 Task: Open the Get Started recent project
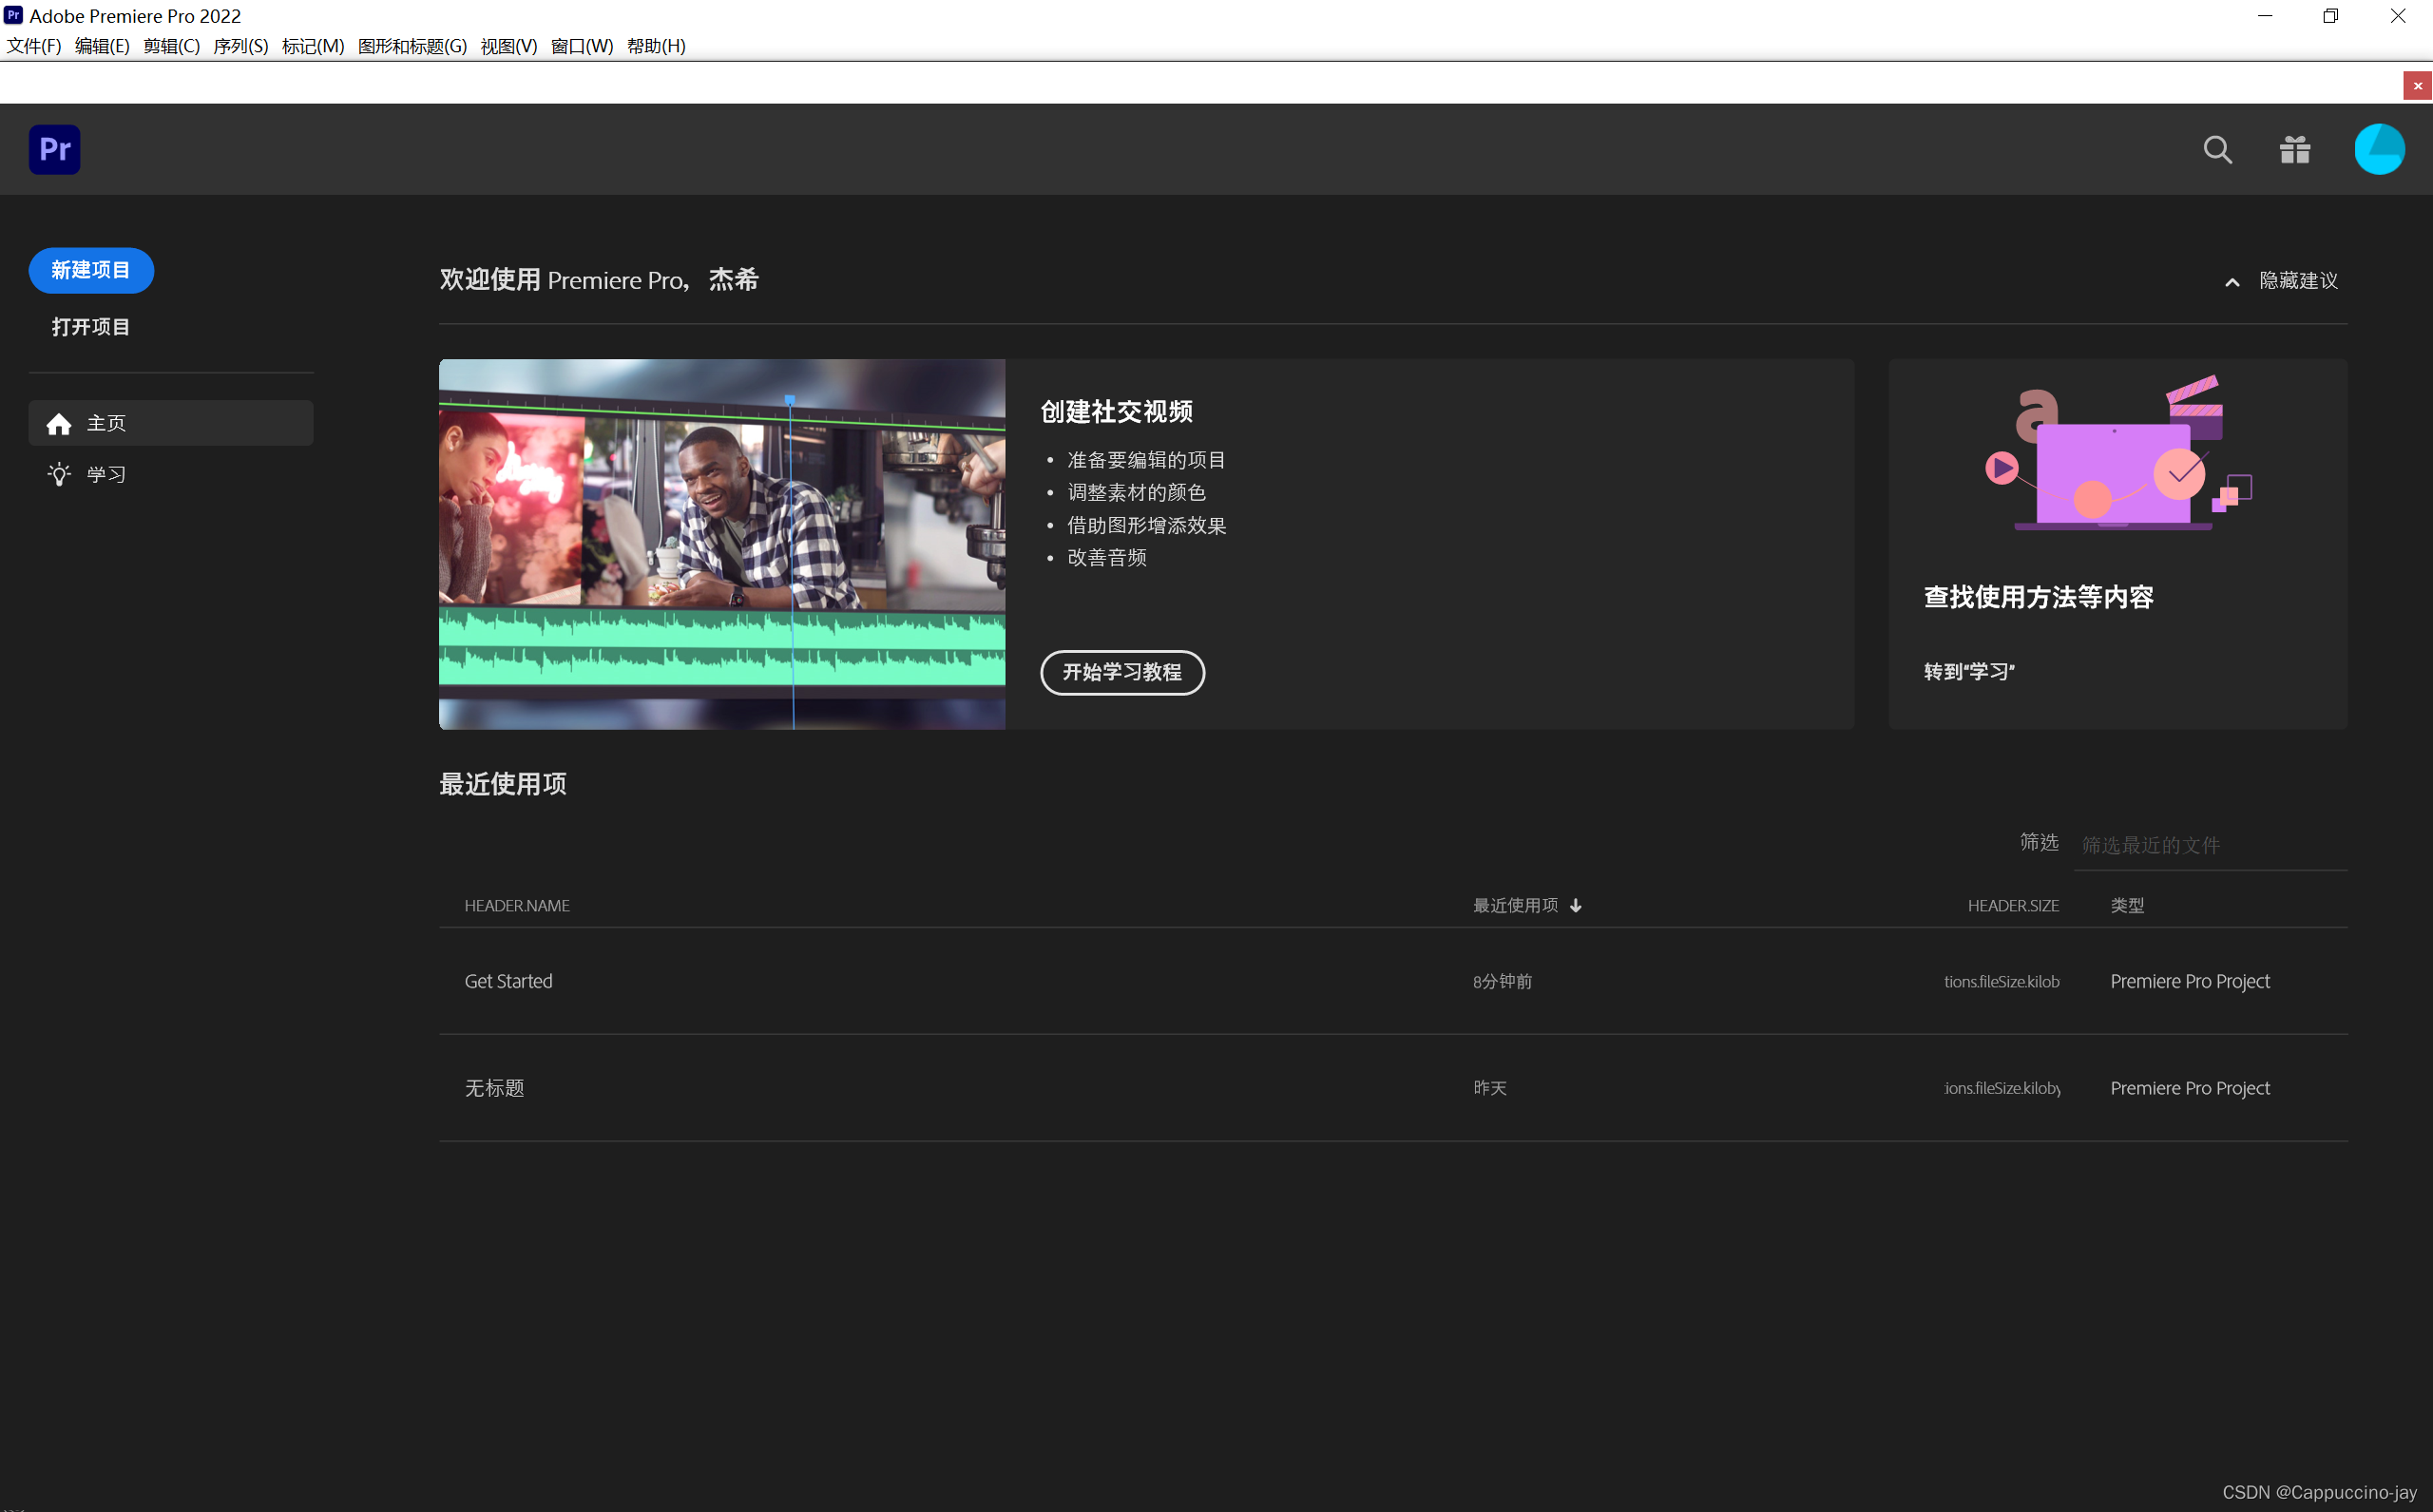(508, 982)
